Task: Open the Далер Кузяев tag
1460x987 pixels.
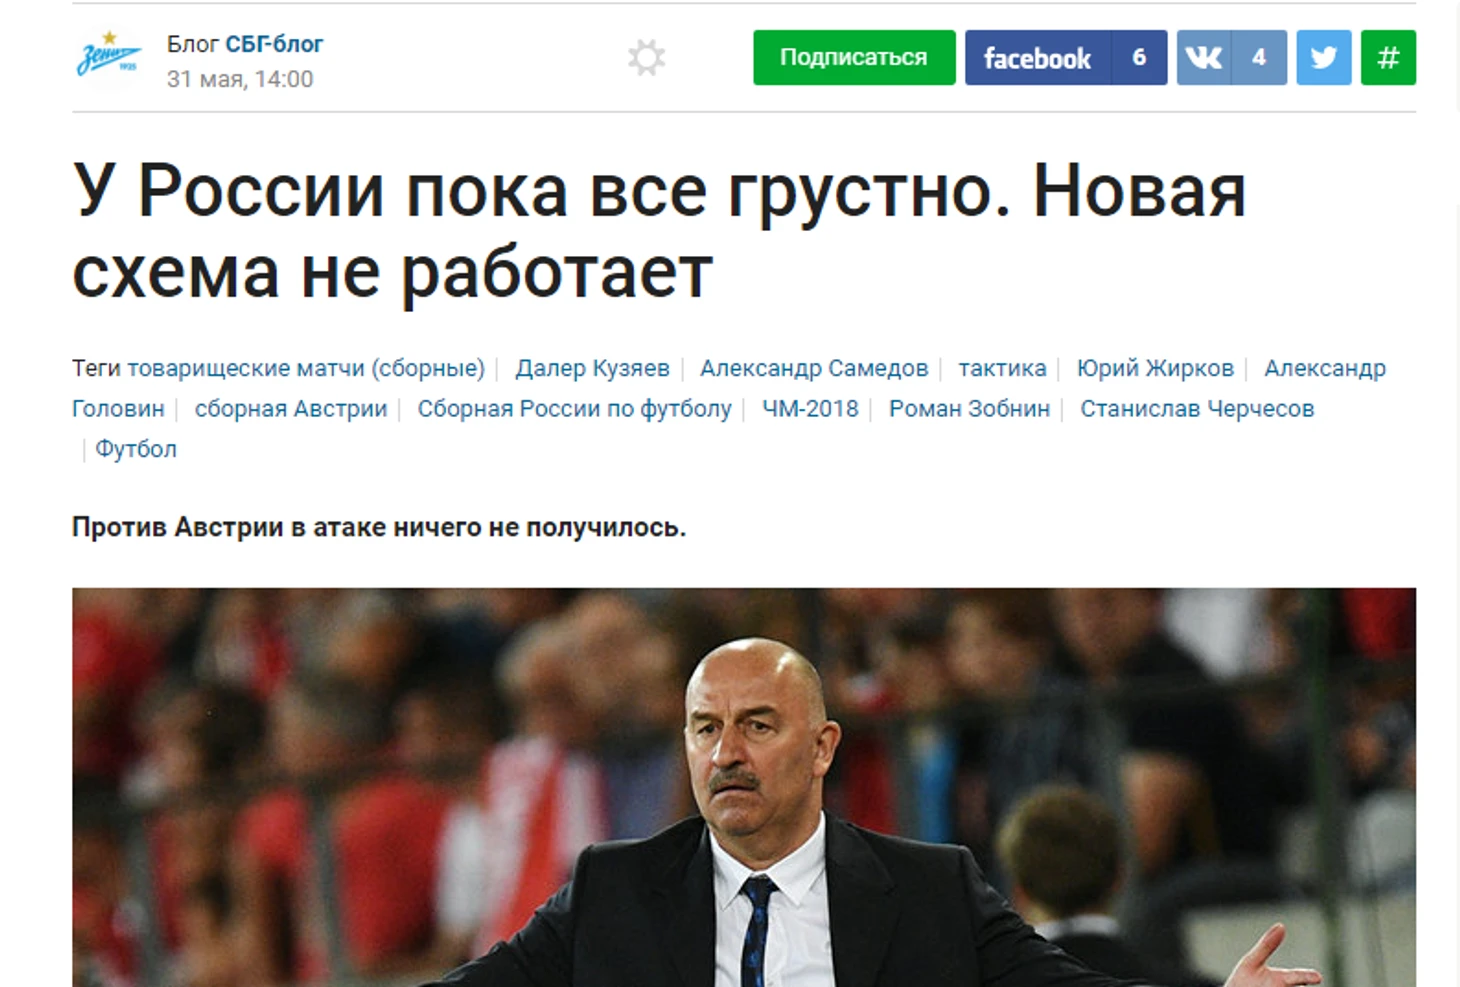Action: 592,369
